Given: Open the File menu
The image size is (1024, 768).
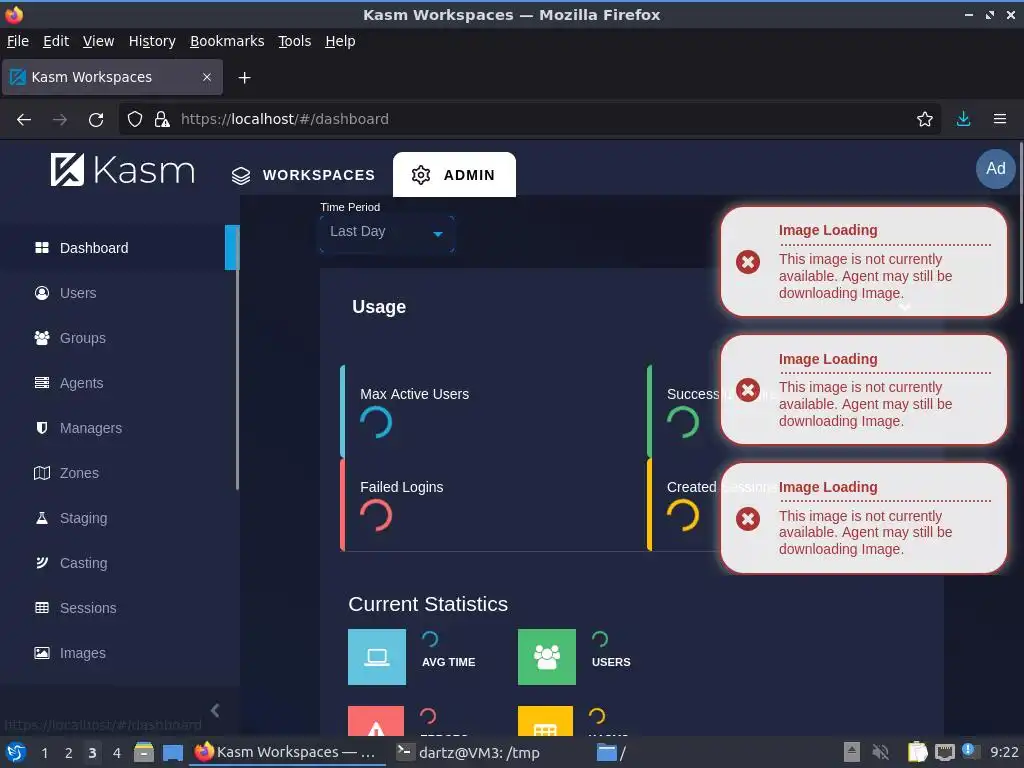Looking at the screenshot, I should click(x=18, y=41).
